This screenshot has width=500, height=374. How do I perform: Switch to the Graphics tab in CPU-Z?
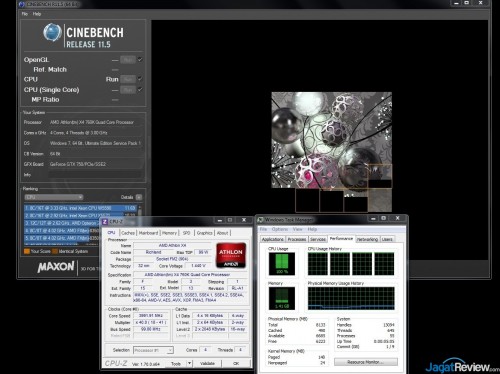coord(204,233)
